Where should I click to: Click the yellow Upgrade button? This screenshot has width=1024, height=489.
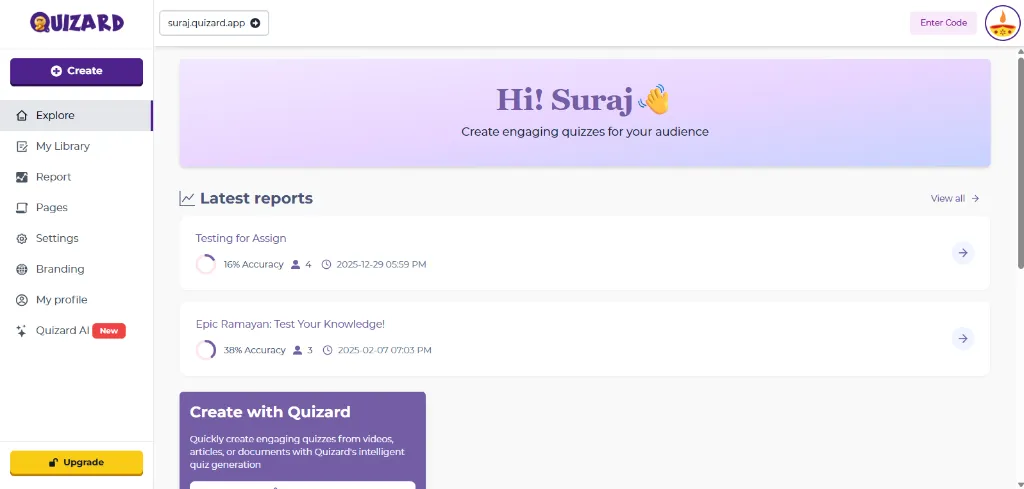76,462
